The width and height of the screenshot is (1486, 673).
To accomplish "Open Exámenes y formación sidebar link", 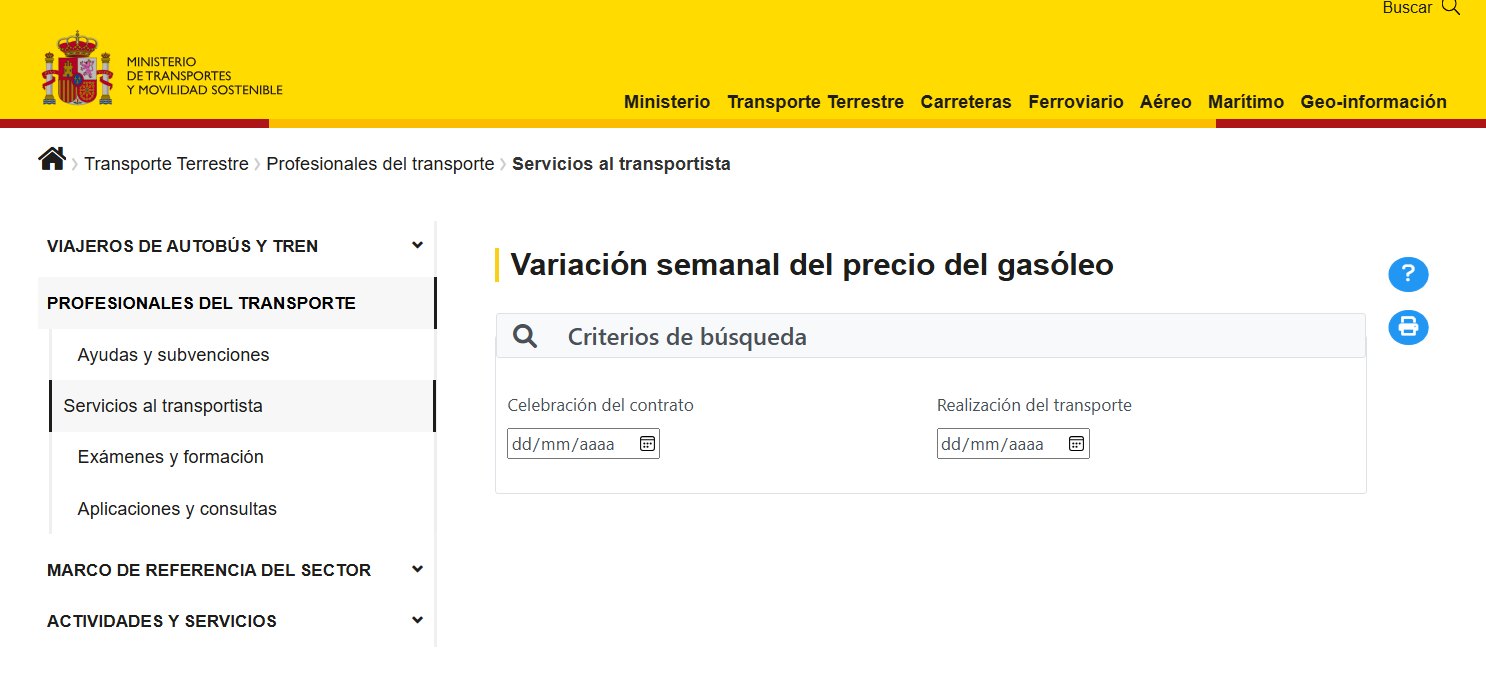I will pyautogui.click(x=170, y=457).
